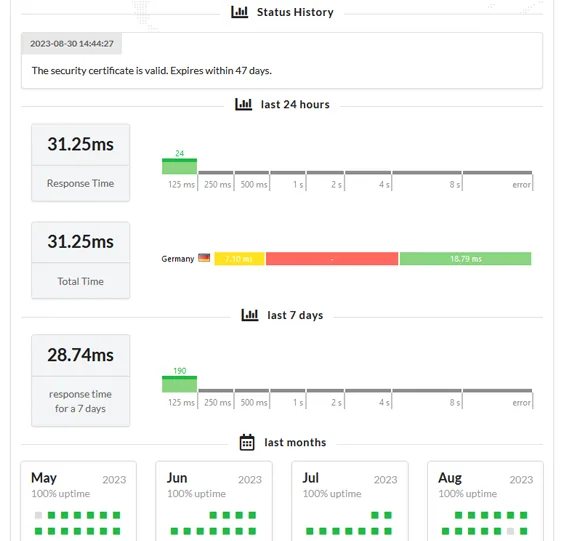Click the 28.74ms seven-day response card
564x541 pixels.
click(81, 381)
